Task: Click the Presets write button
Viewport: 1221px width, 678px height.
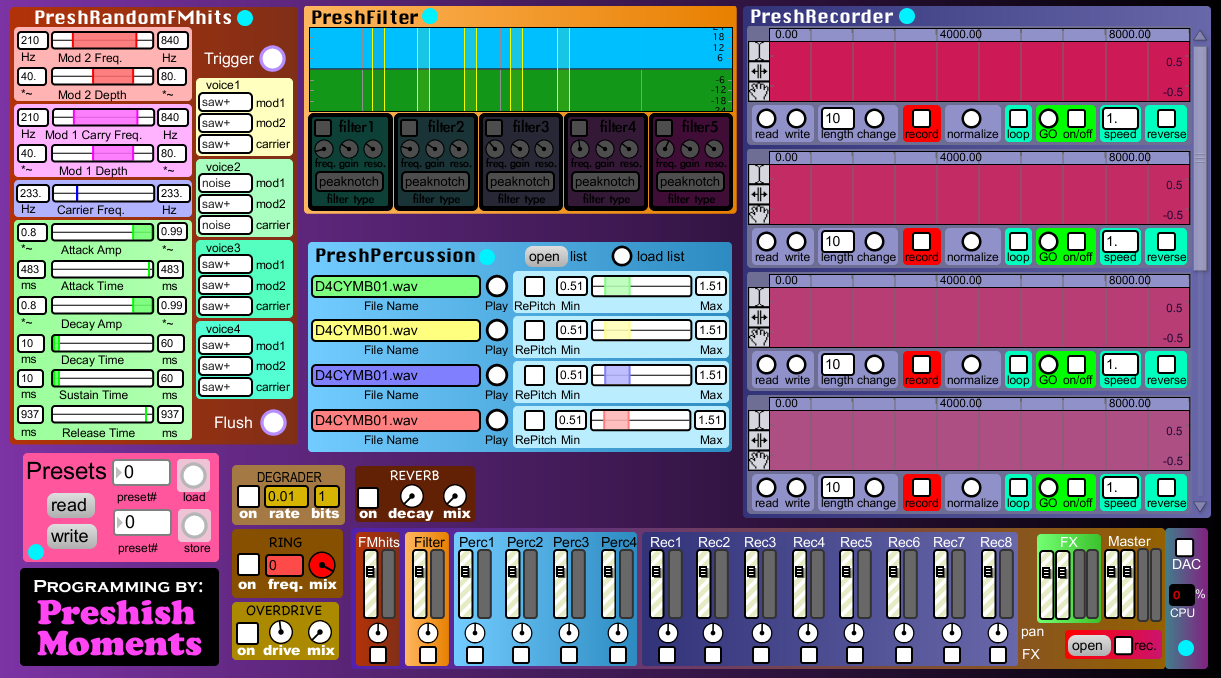Action: click(71, 536)
